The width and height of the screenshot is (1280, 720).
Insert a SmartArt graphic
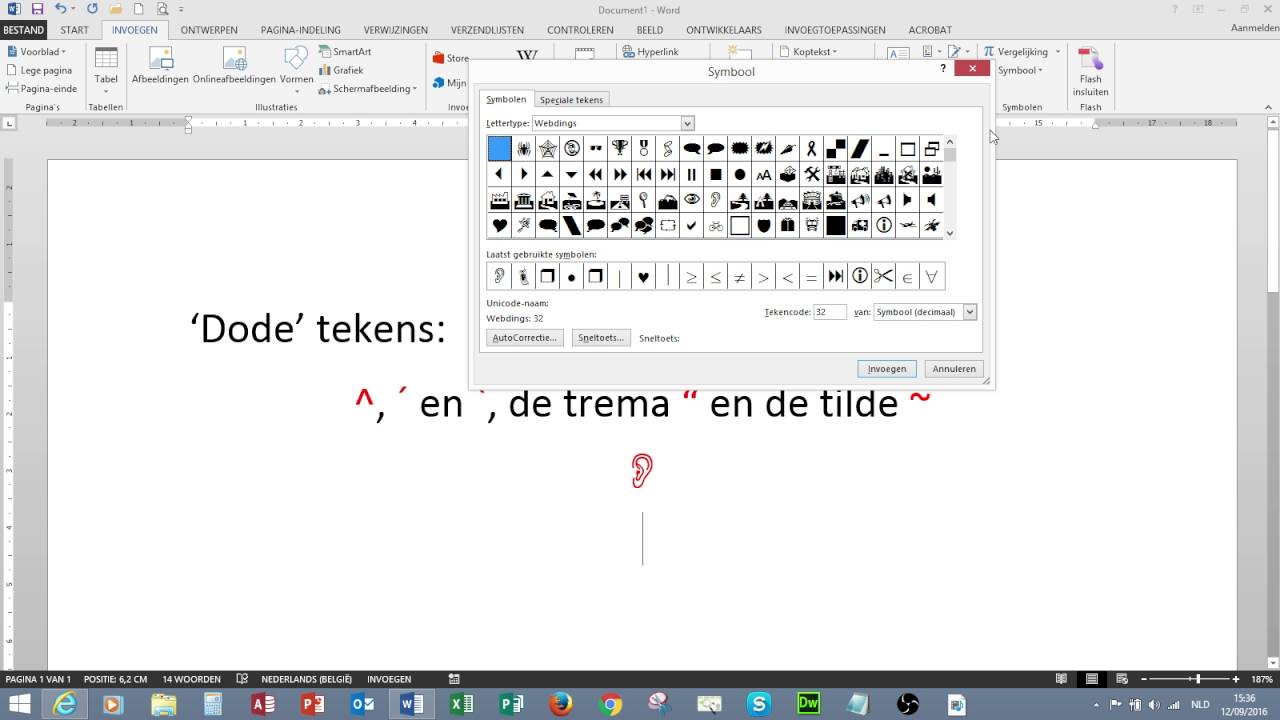pos(345,51)
